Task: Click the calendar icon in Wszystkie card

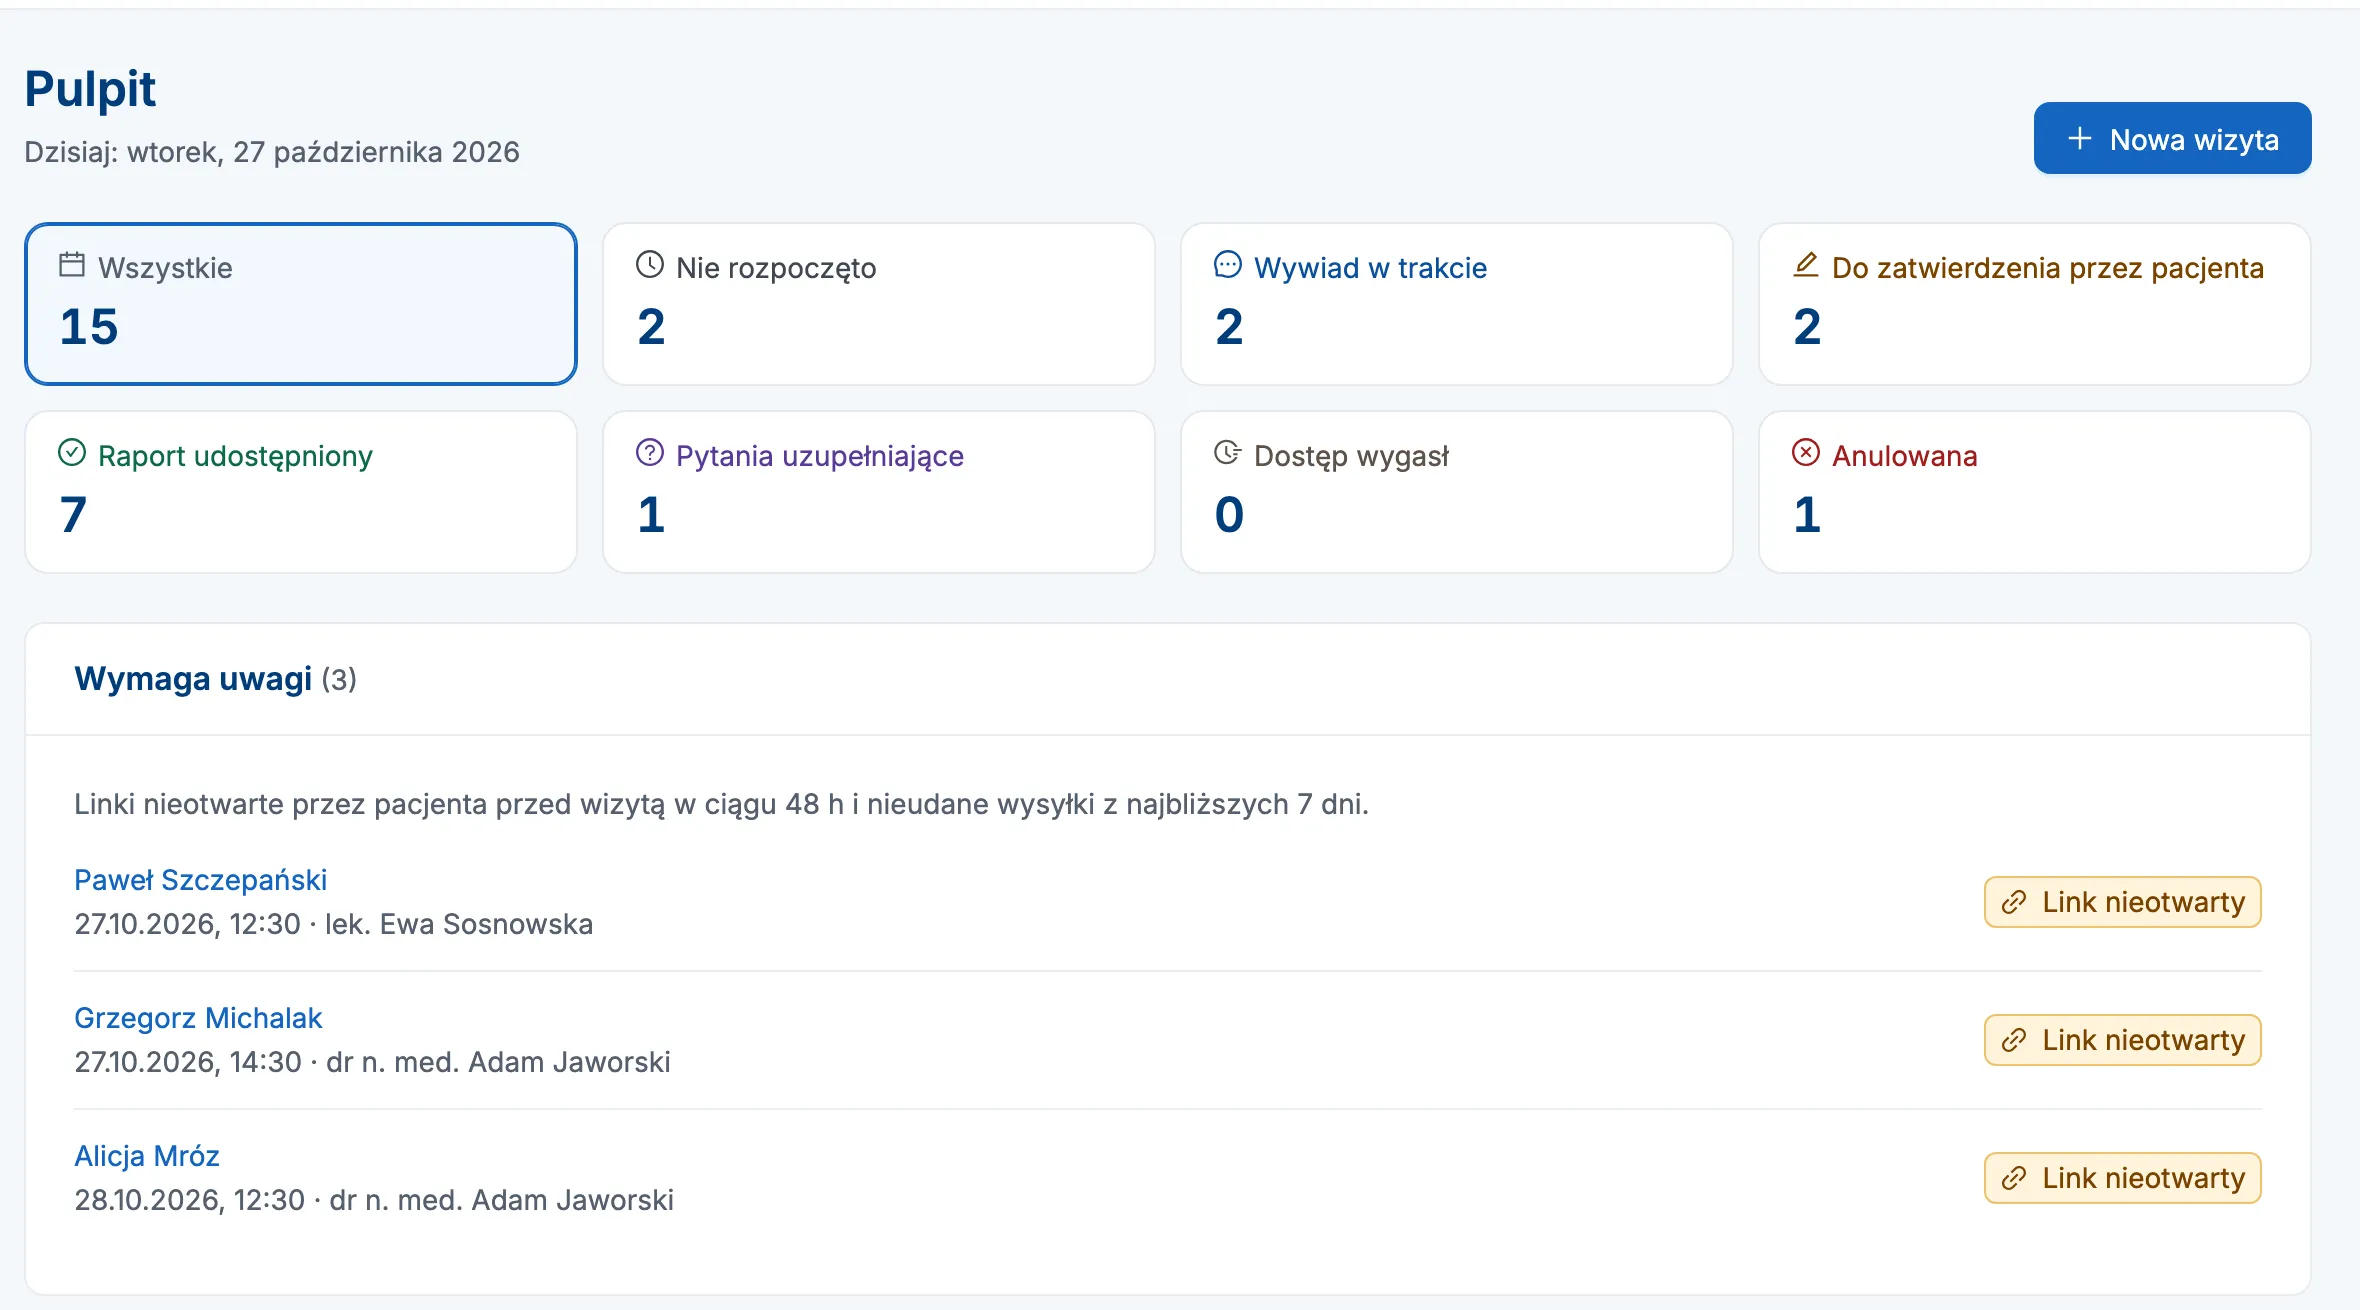Action: click(x=72, y=265)
